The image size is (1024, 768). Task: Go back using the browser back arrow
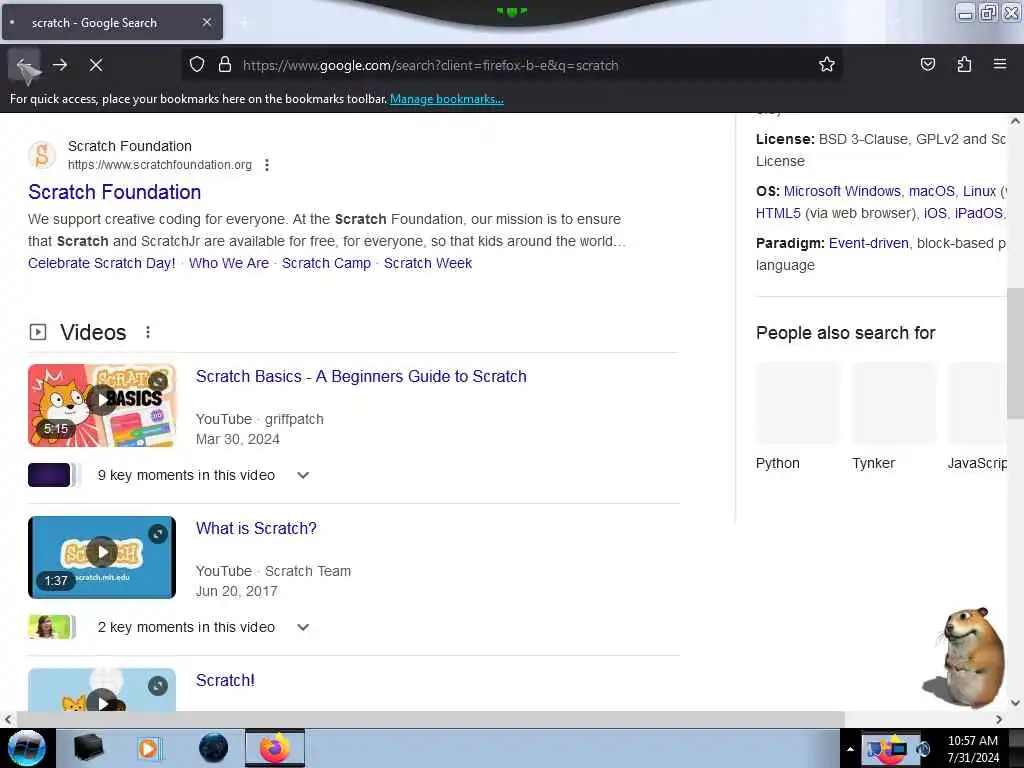click(24, 65)
